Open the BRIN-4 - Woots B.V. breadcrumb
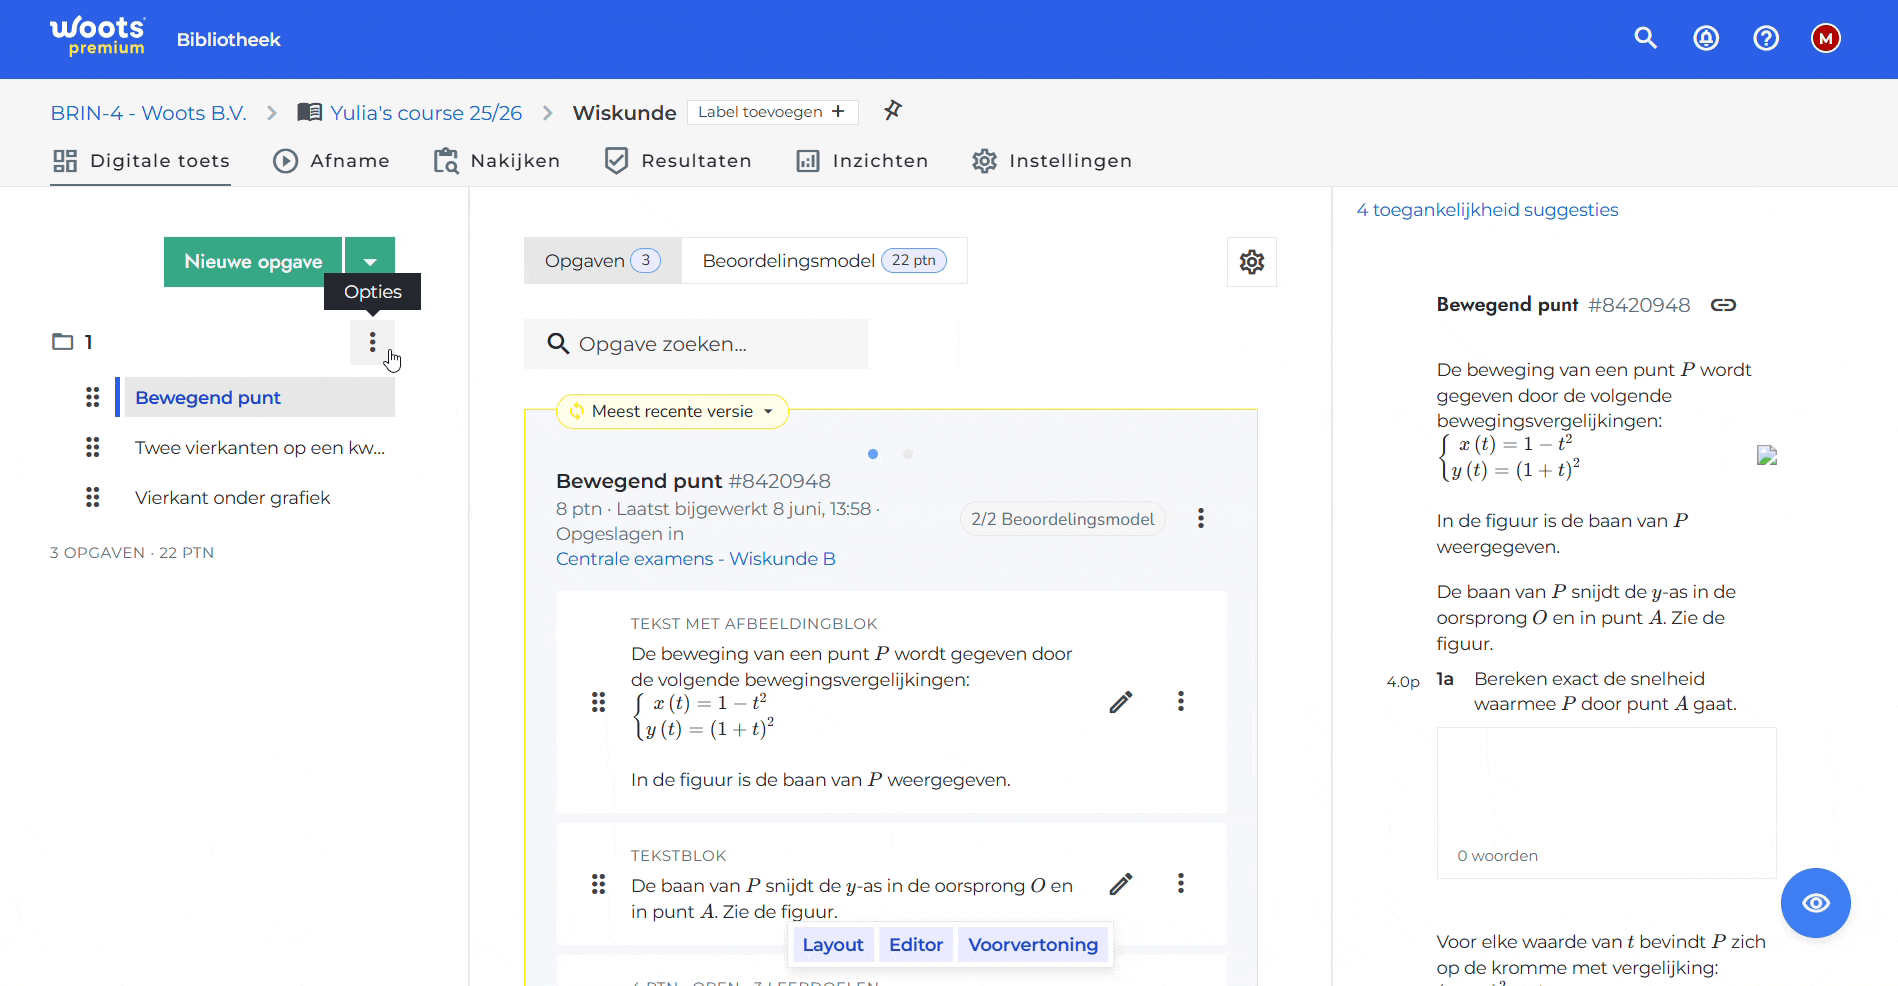The width and height of the screenshot is (1898, 986). coord(148,113)
